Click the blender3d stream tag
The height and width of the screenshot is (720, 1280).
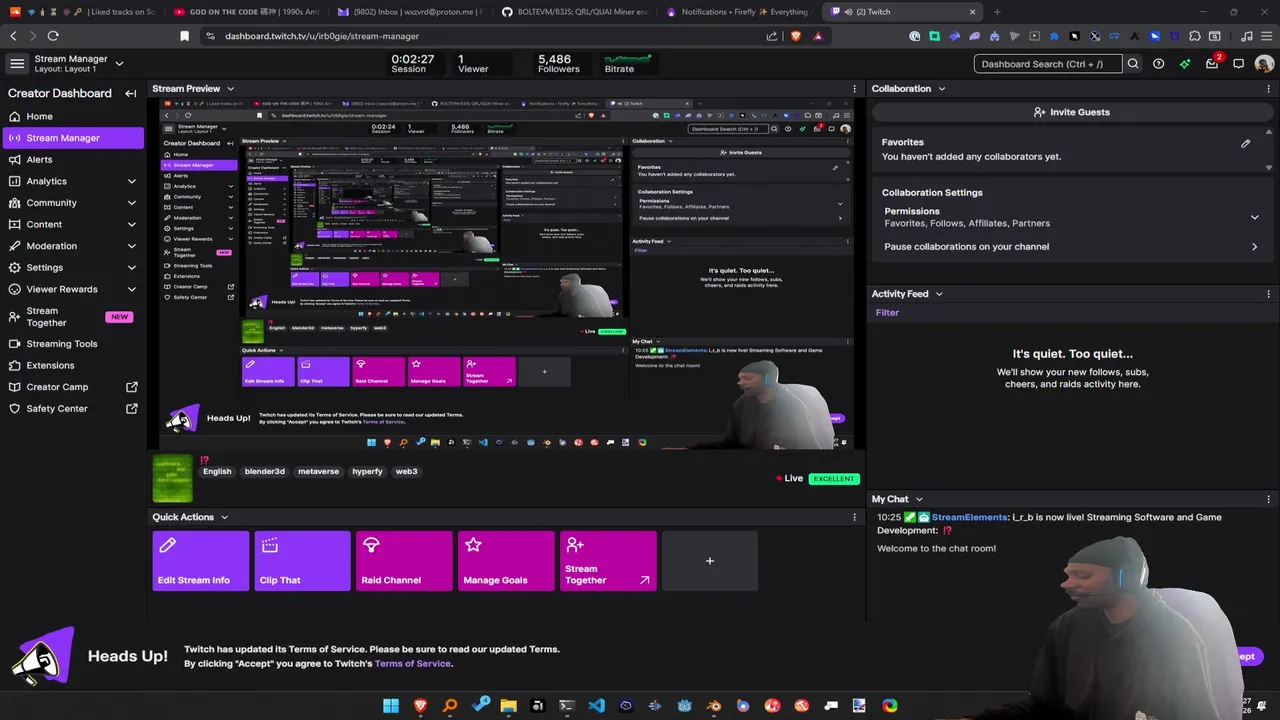pos(265,472)
